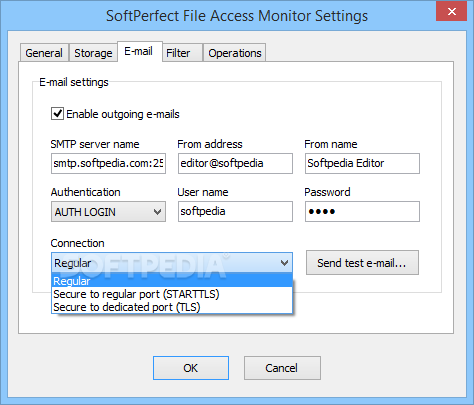This screenshot has width=474, height=405.
Task: Click into the From address field
Action: [x=235, y=163]
